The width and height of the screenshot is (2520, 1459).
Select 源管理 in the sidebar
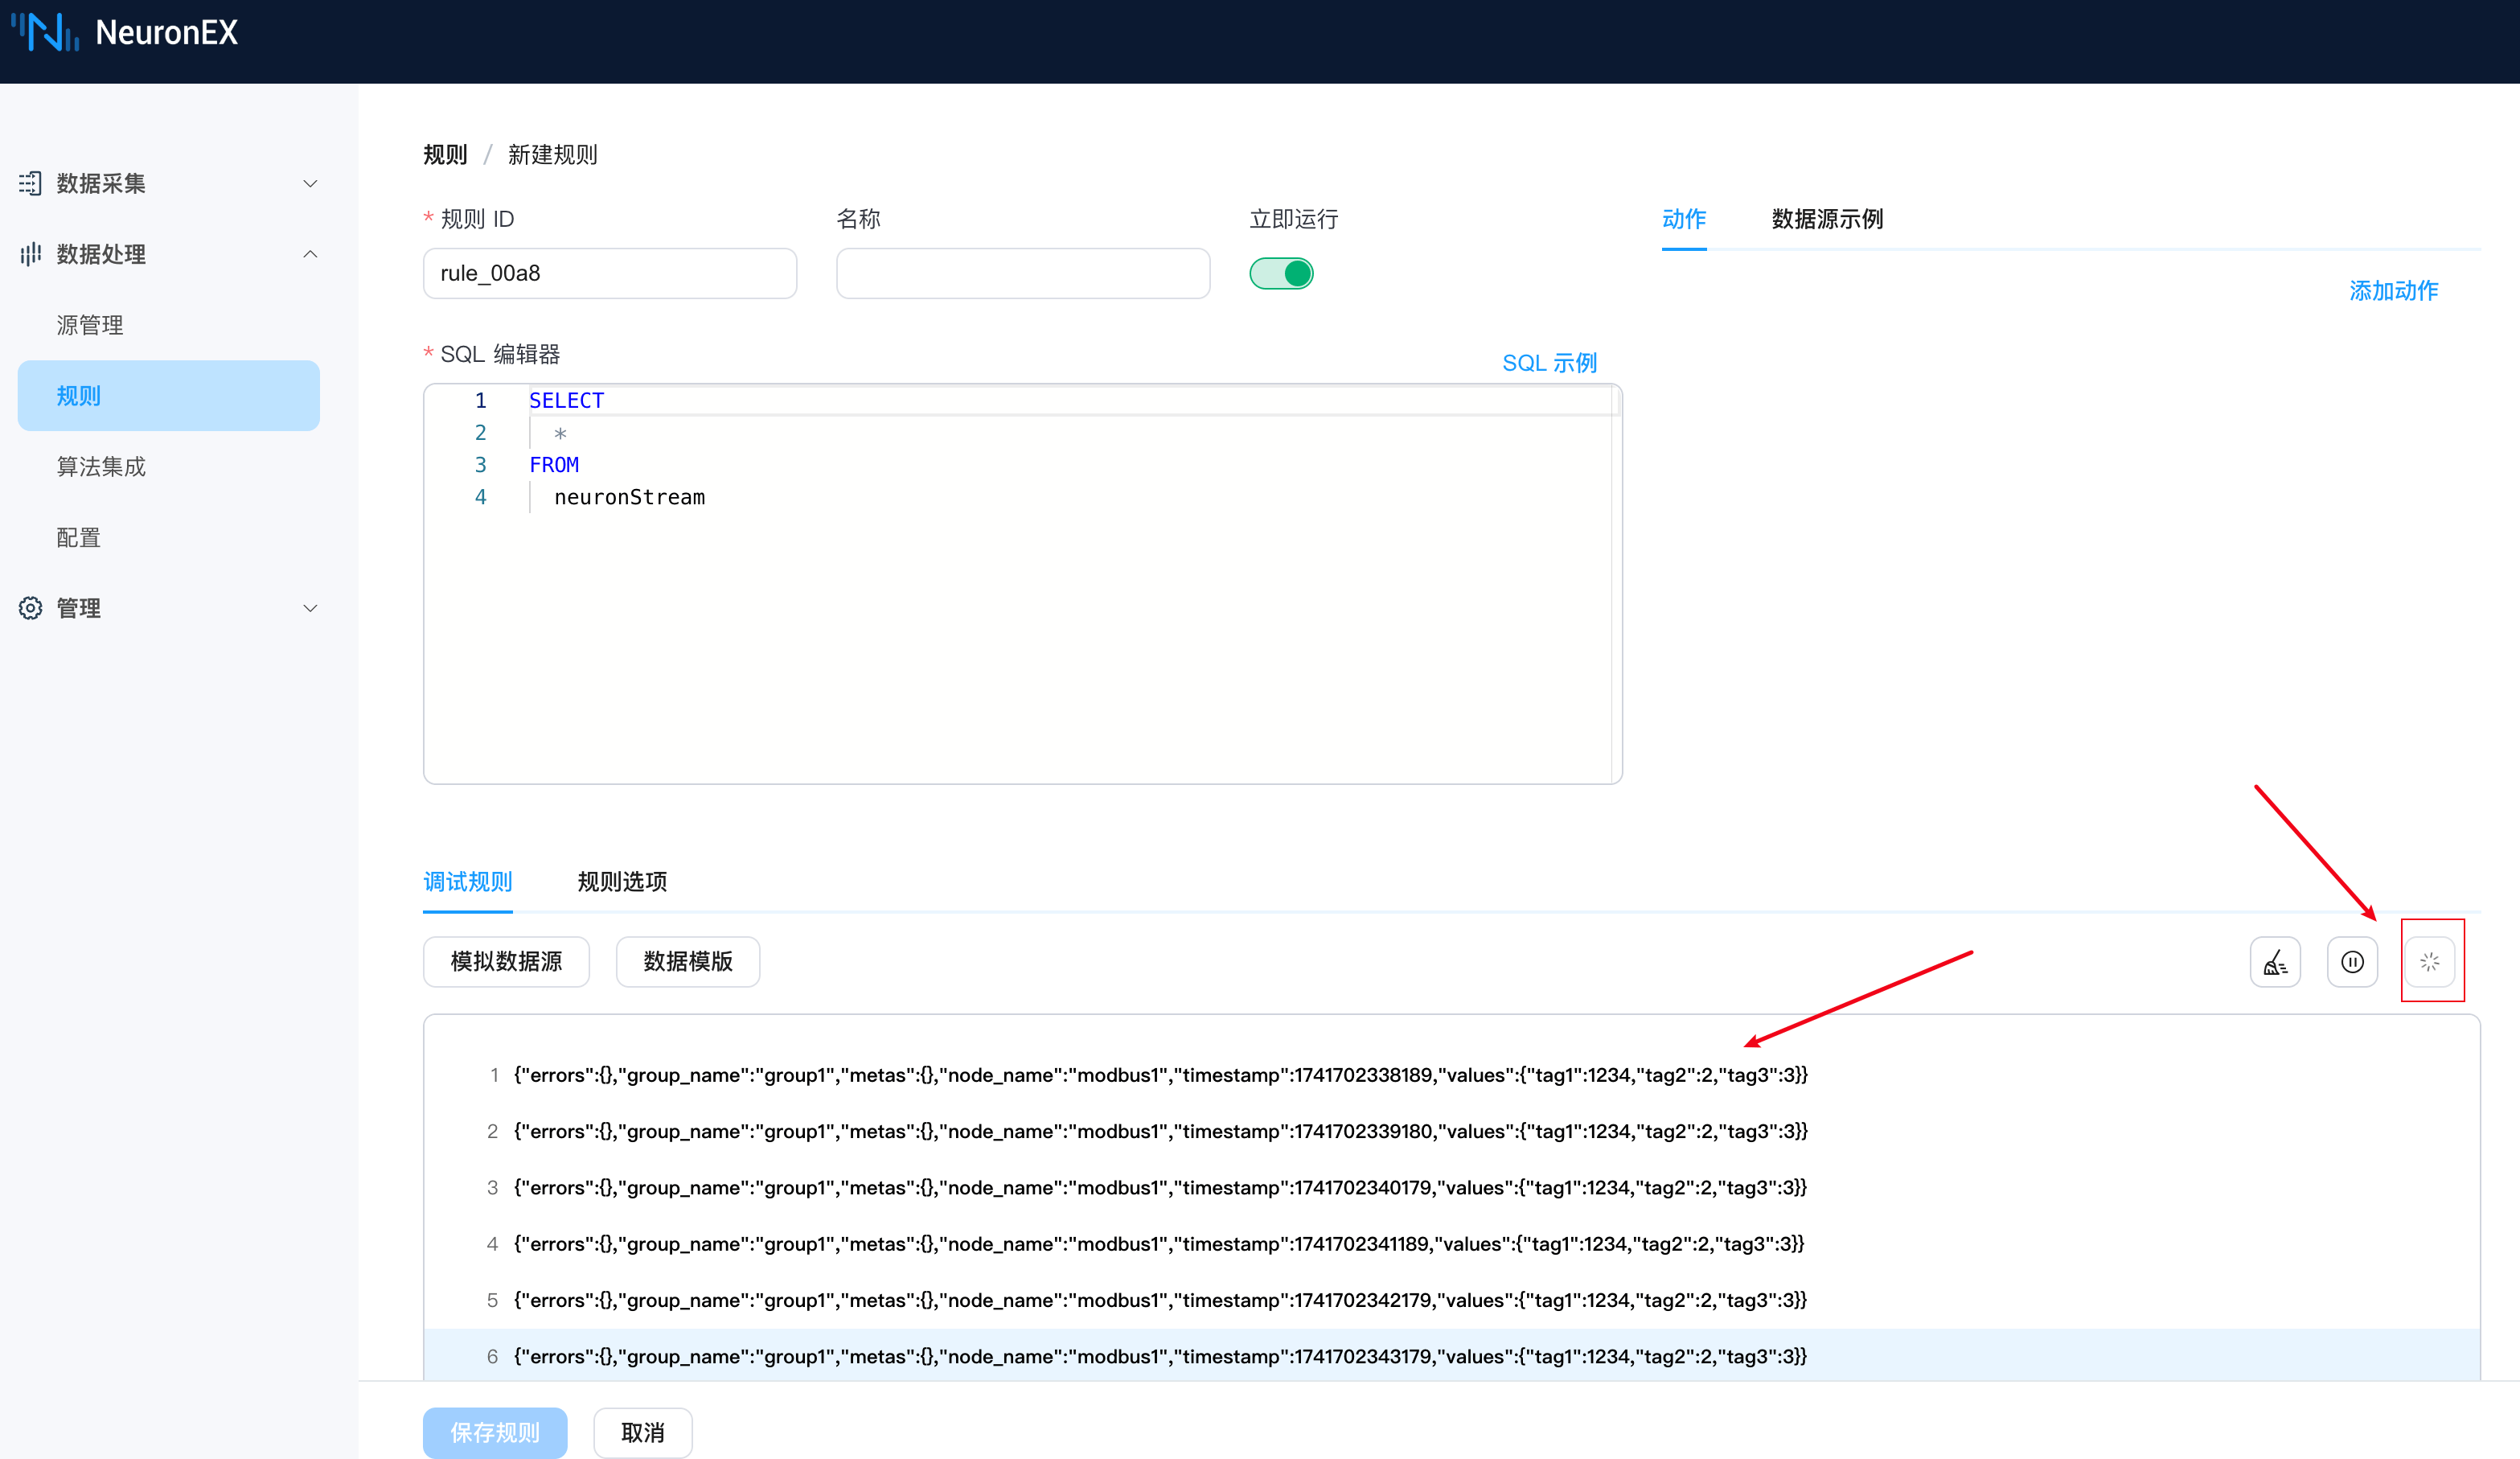[x=90, y=325]
